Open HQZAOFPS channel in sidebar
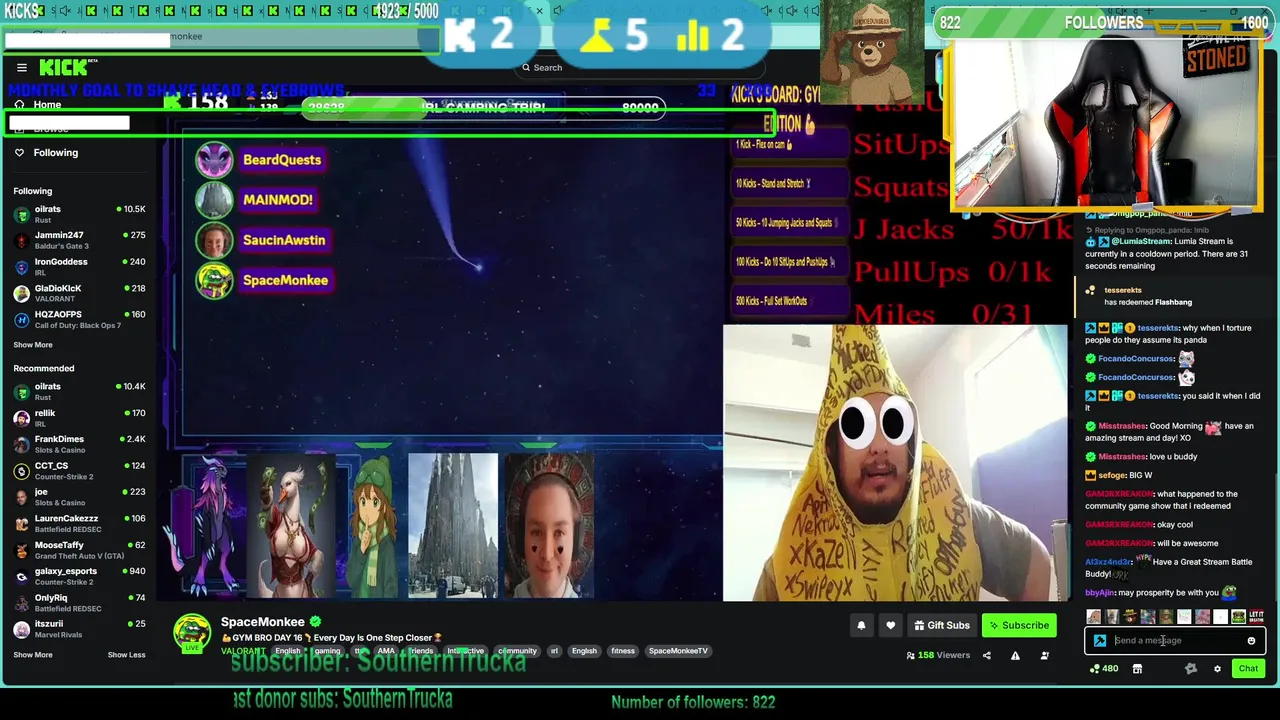This screenshot has height=720, width=1280. tap(80, 320)
